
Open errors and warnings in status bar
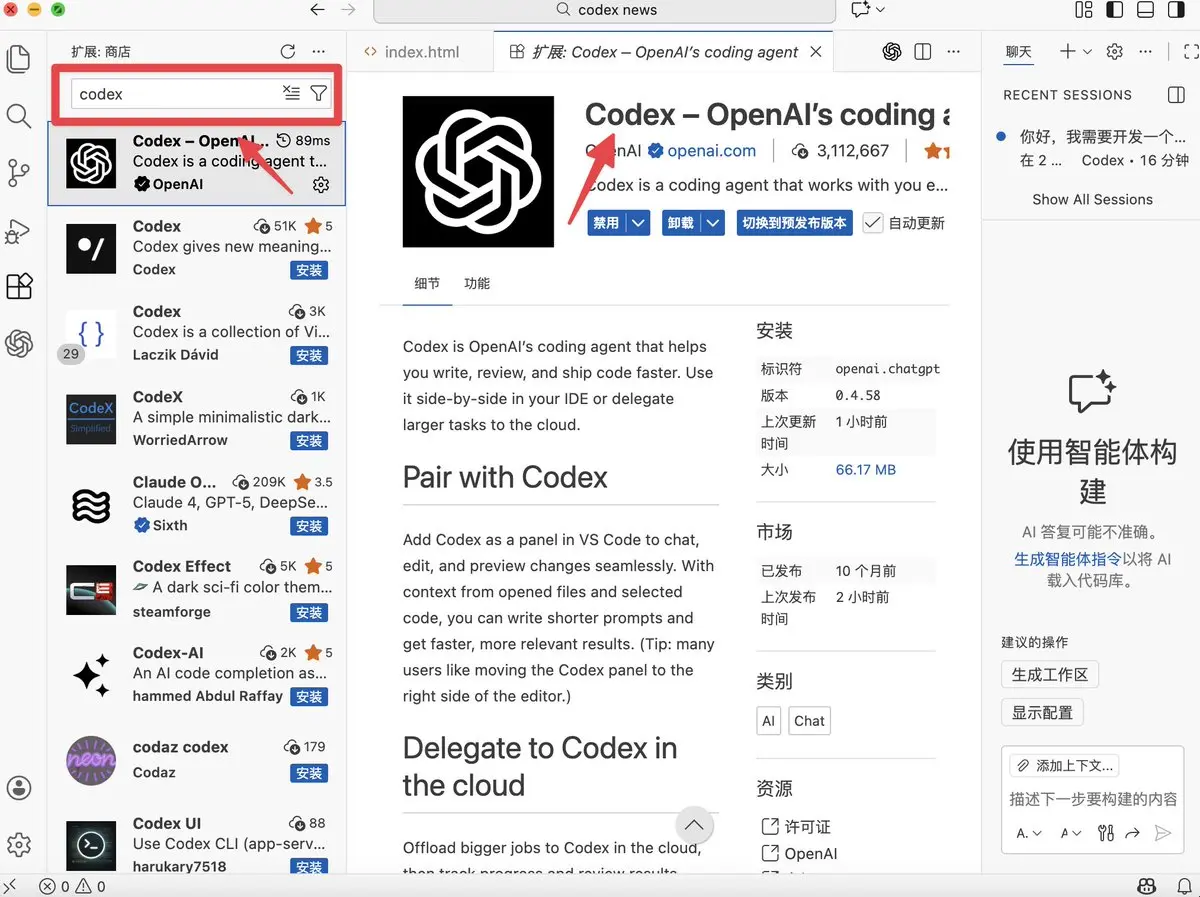click(72, 886)
